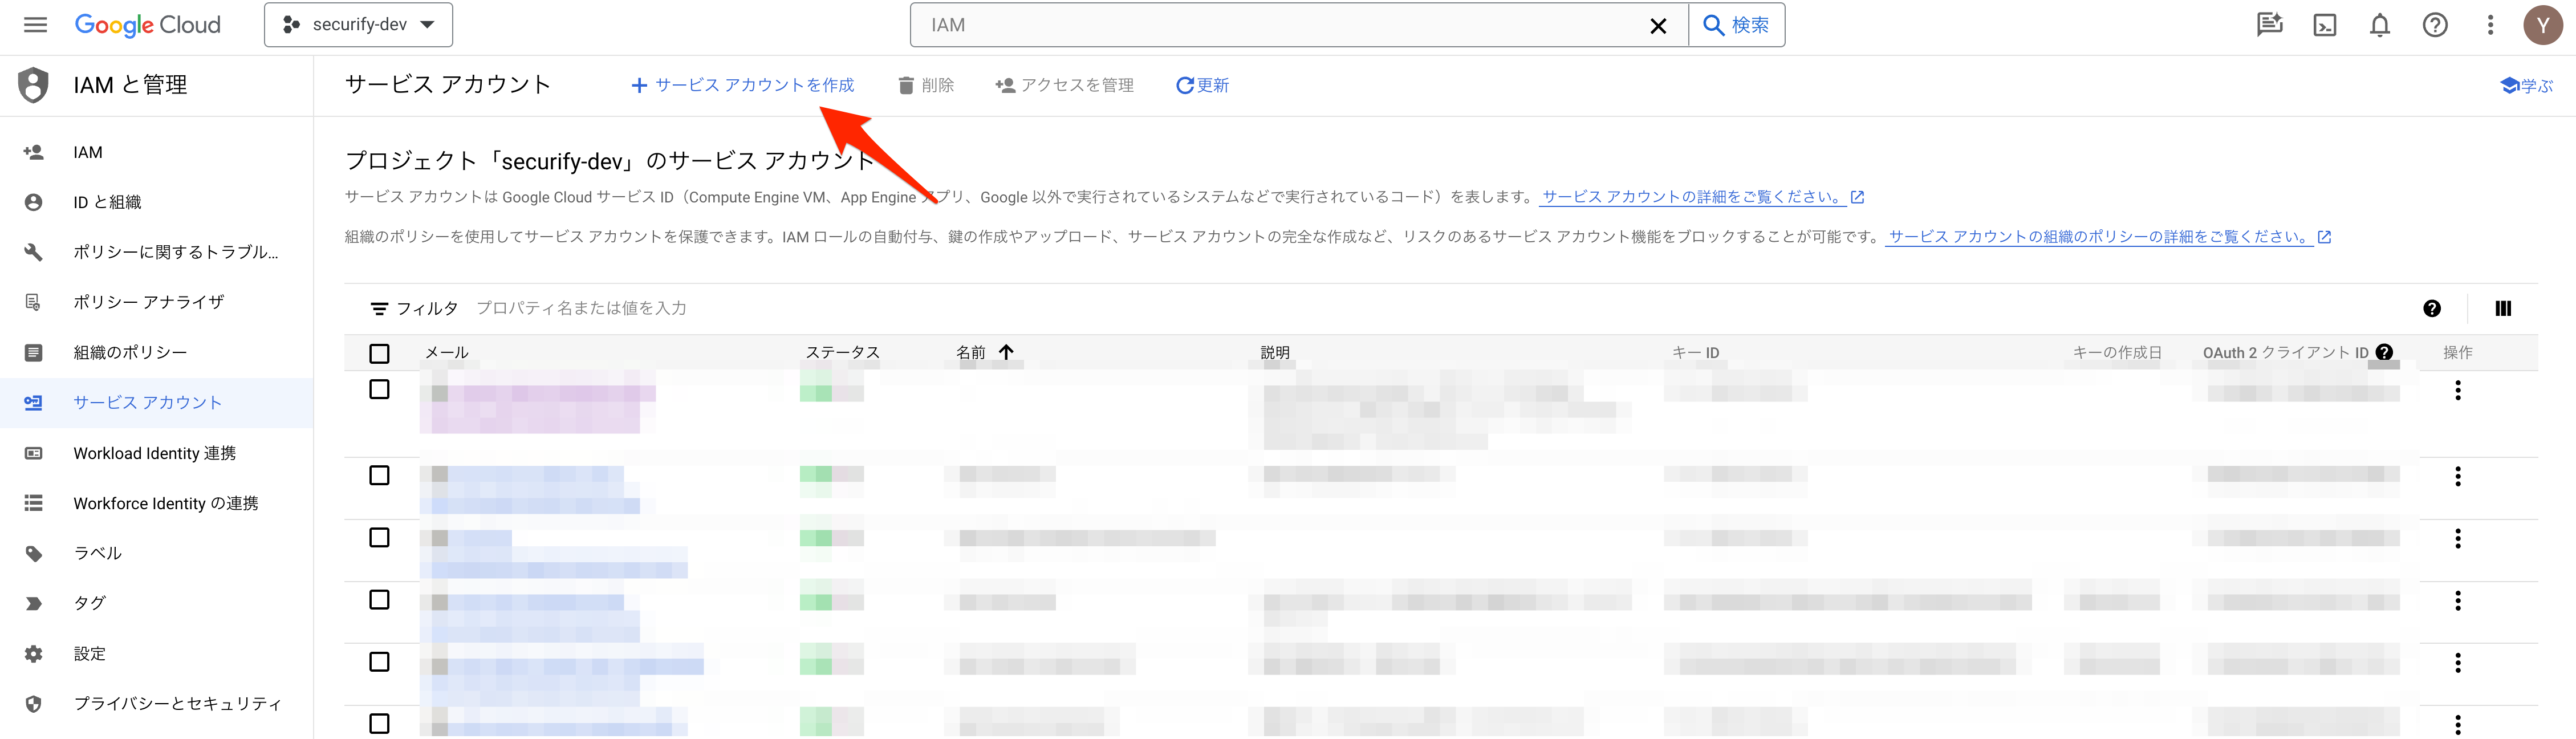Check the fifth service account row checkbox
This screenshot has height=739, width=2576.
pyautogui.click(x=379, y=661)
